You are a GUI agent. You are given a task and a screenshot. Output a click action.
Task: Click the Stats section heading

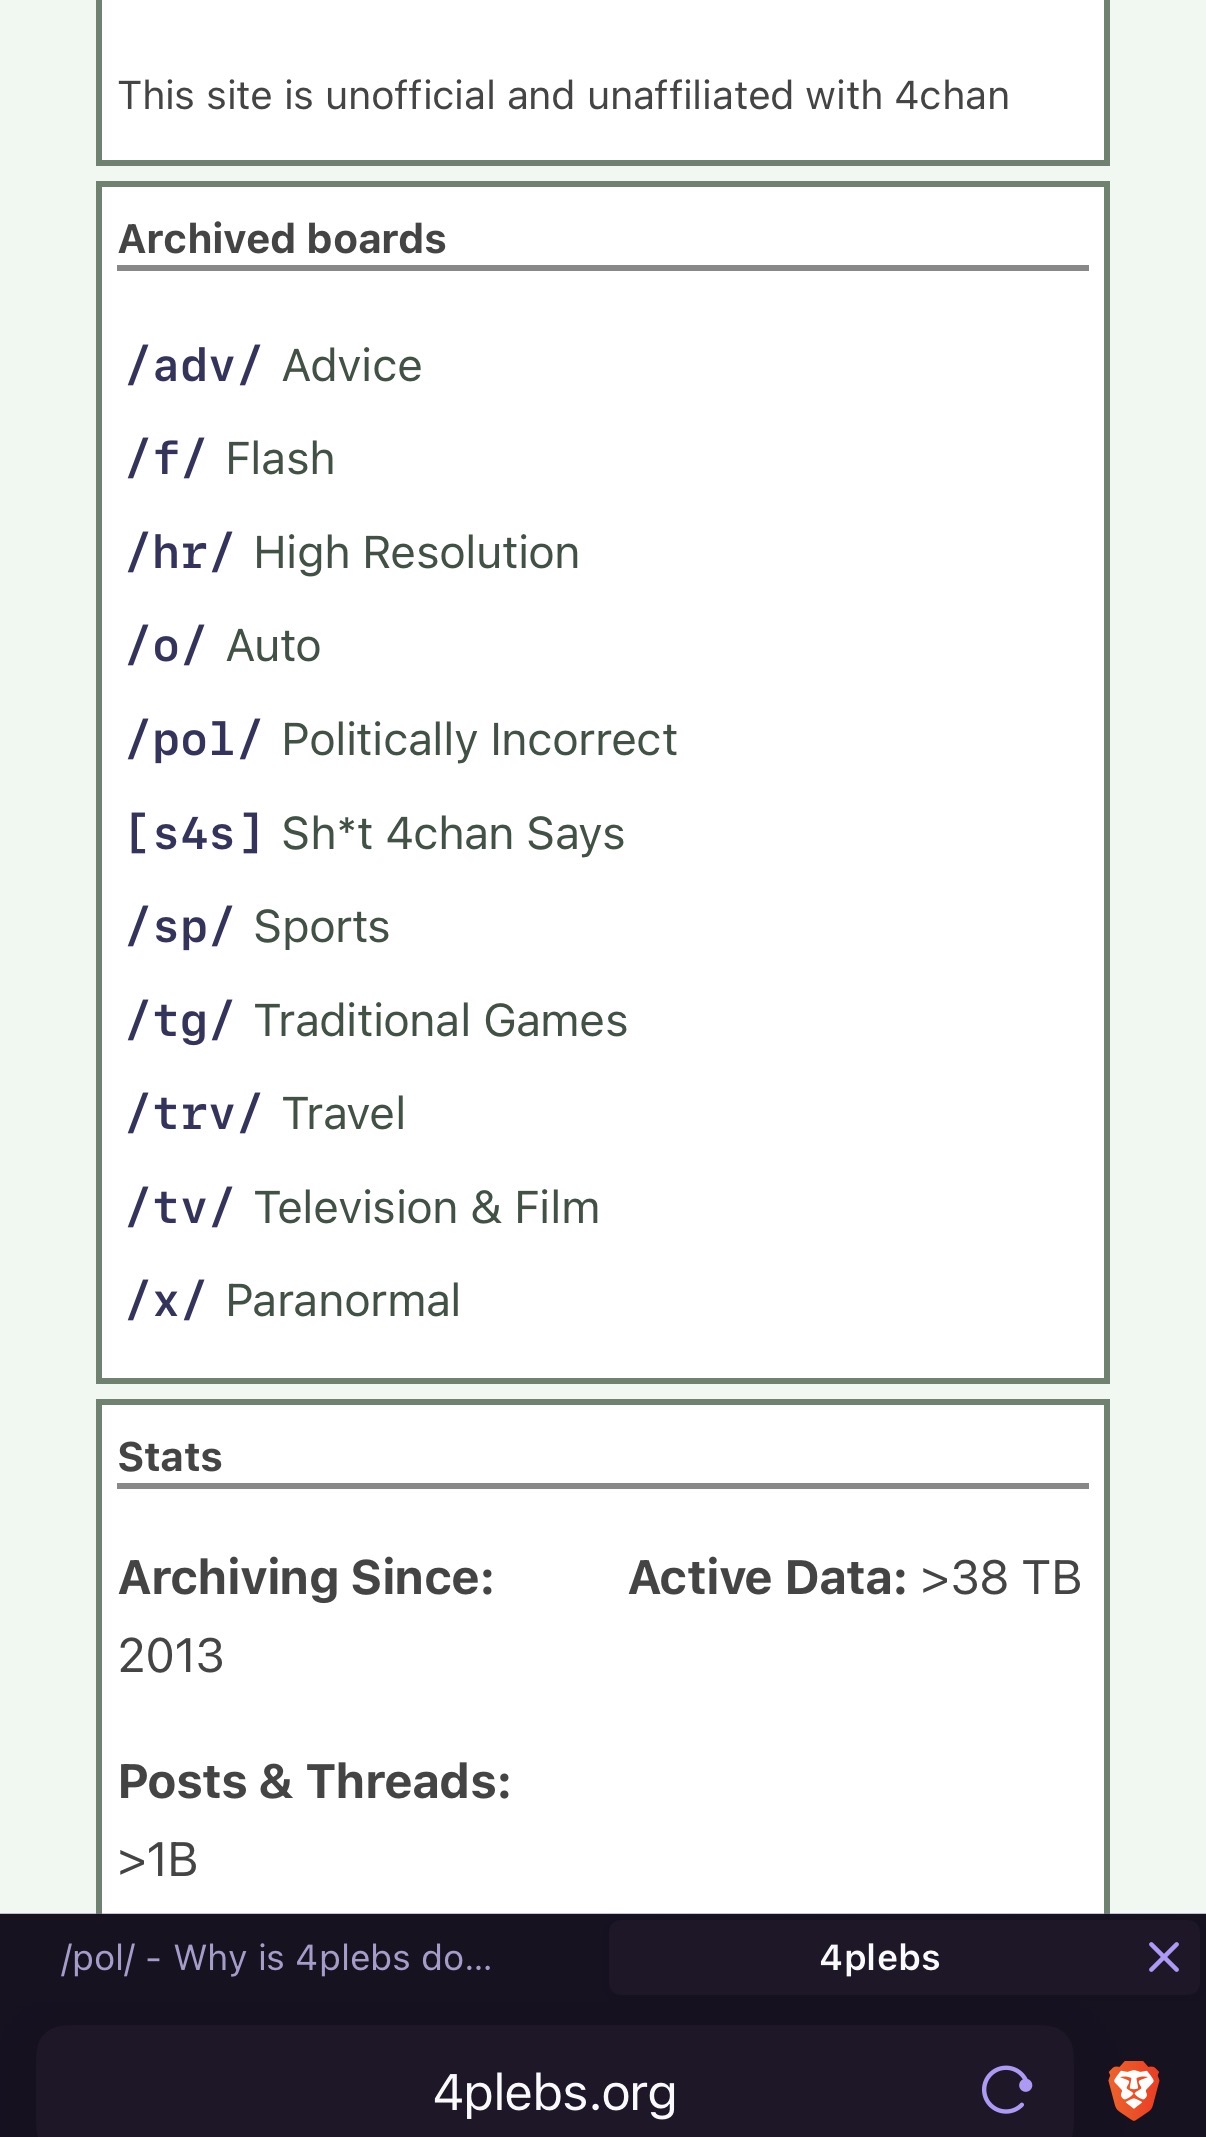point(170,1457)
